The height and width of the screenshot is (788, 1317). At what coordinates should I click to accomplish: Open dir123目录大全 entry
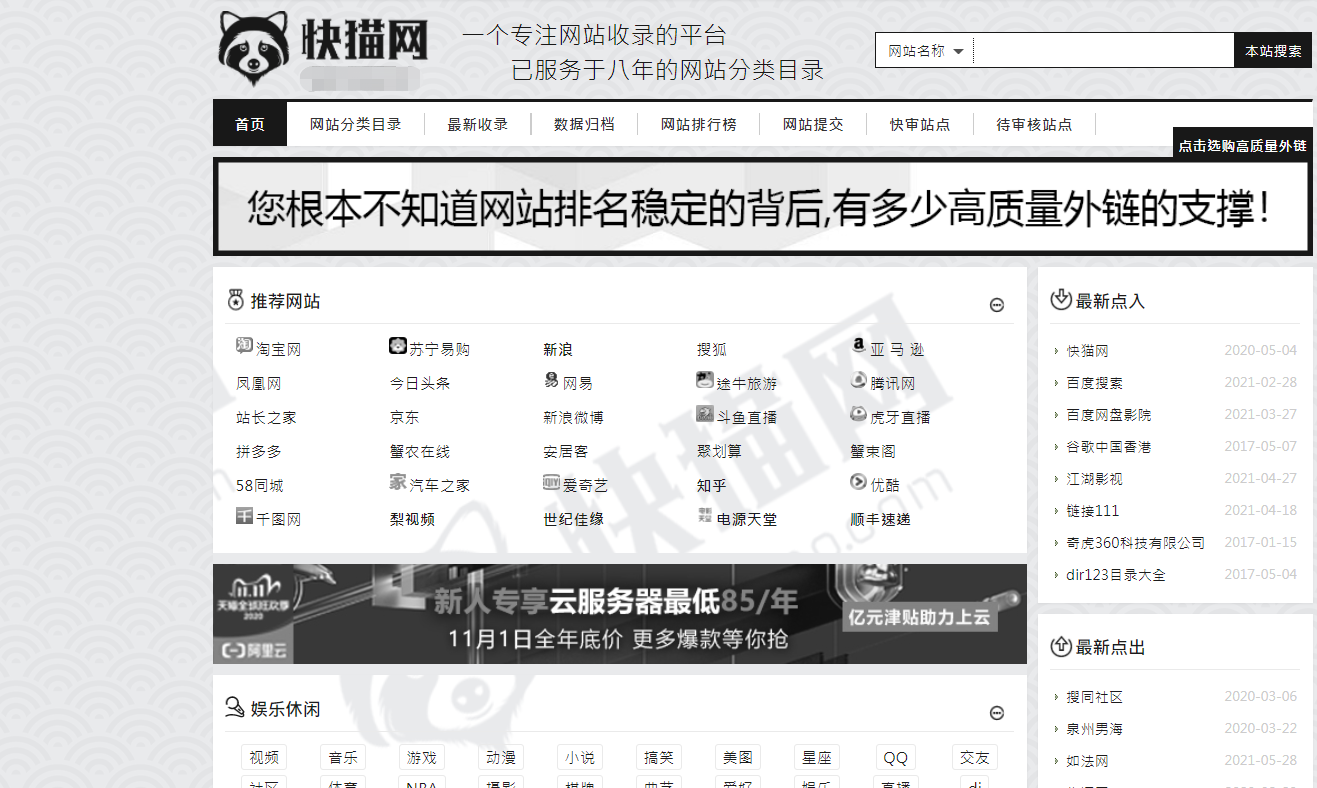tap(1116, 575)
